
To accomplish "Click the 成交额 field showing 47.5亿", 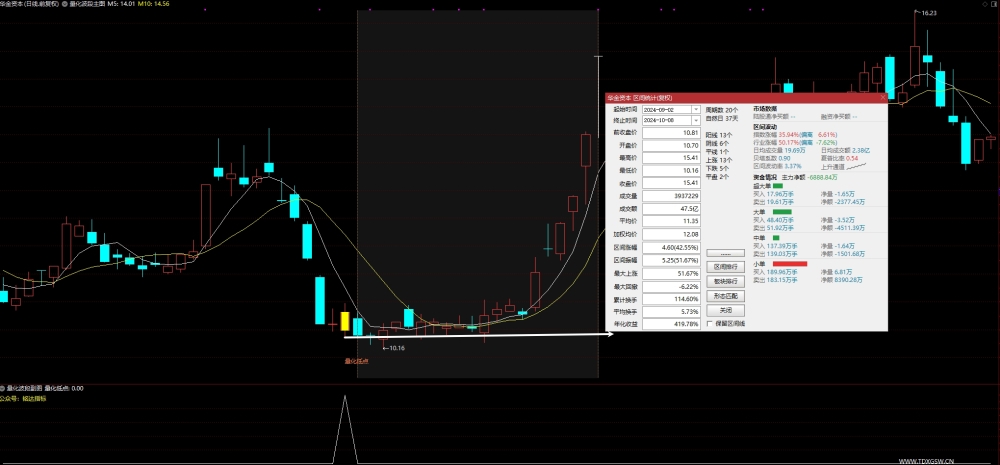I will click(x=671, y=209).
